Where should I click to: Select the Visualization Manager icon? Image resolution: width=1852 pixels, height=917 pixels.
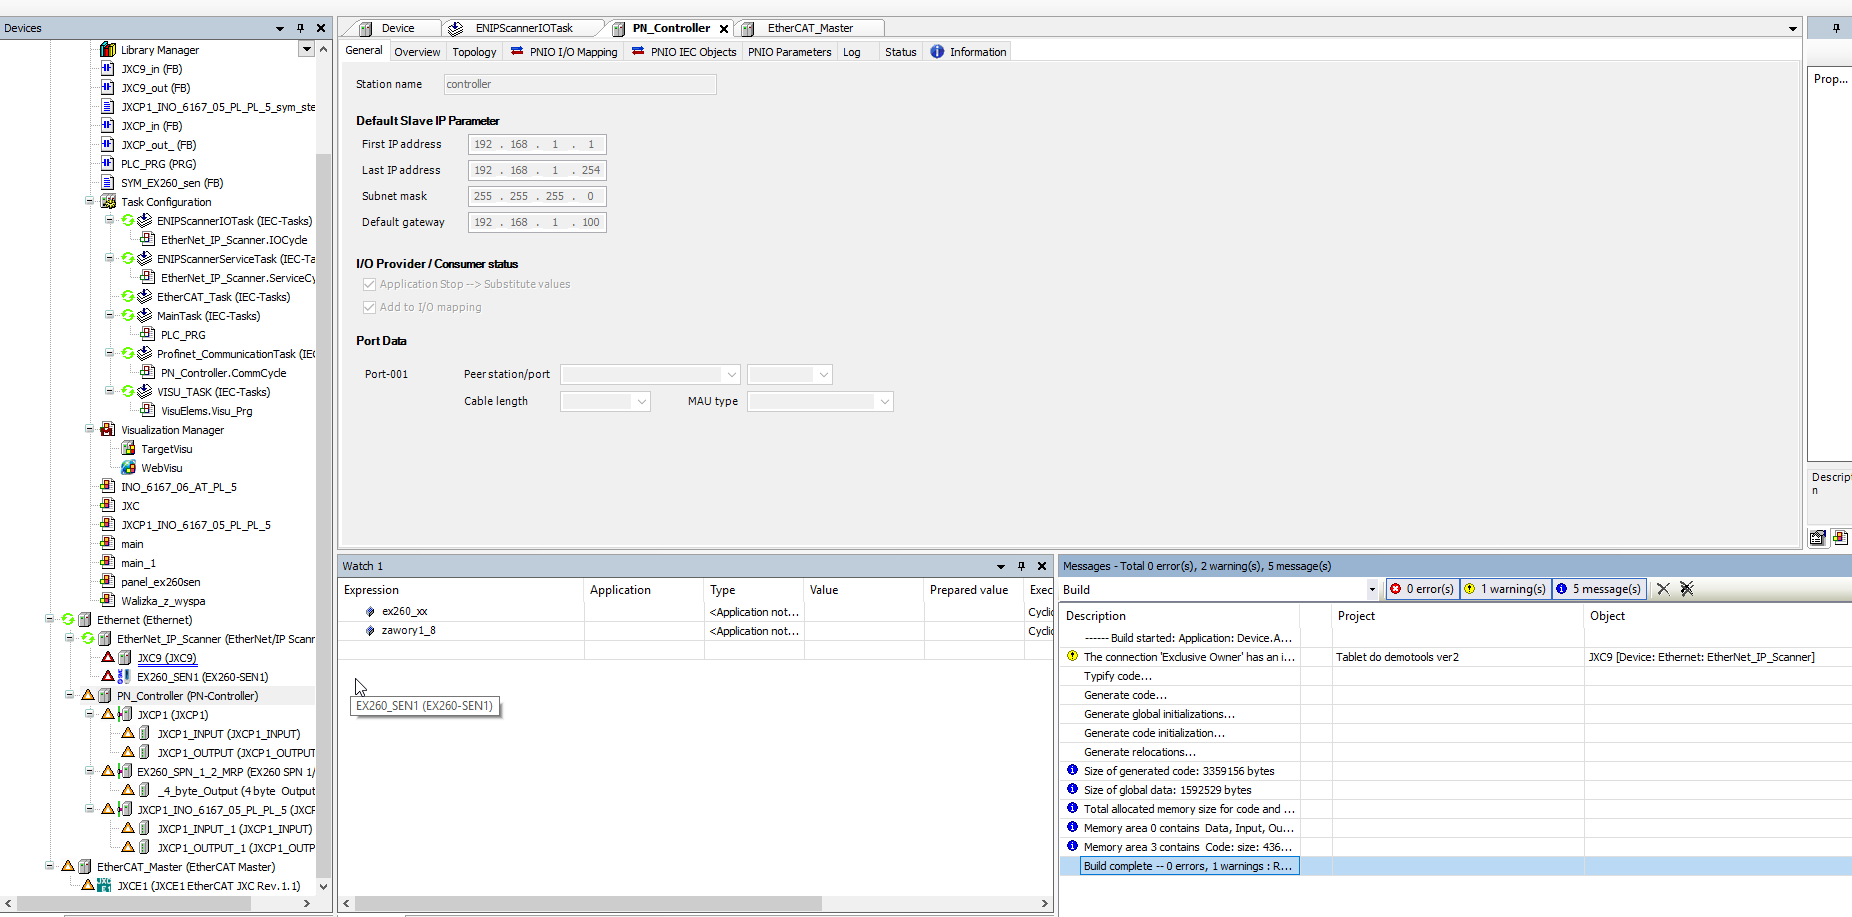[x=108, y=430]
